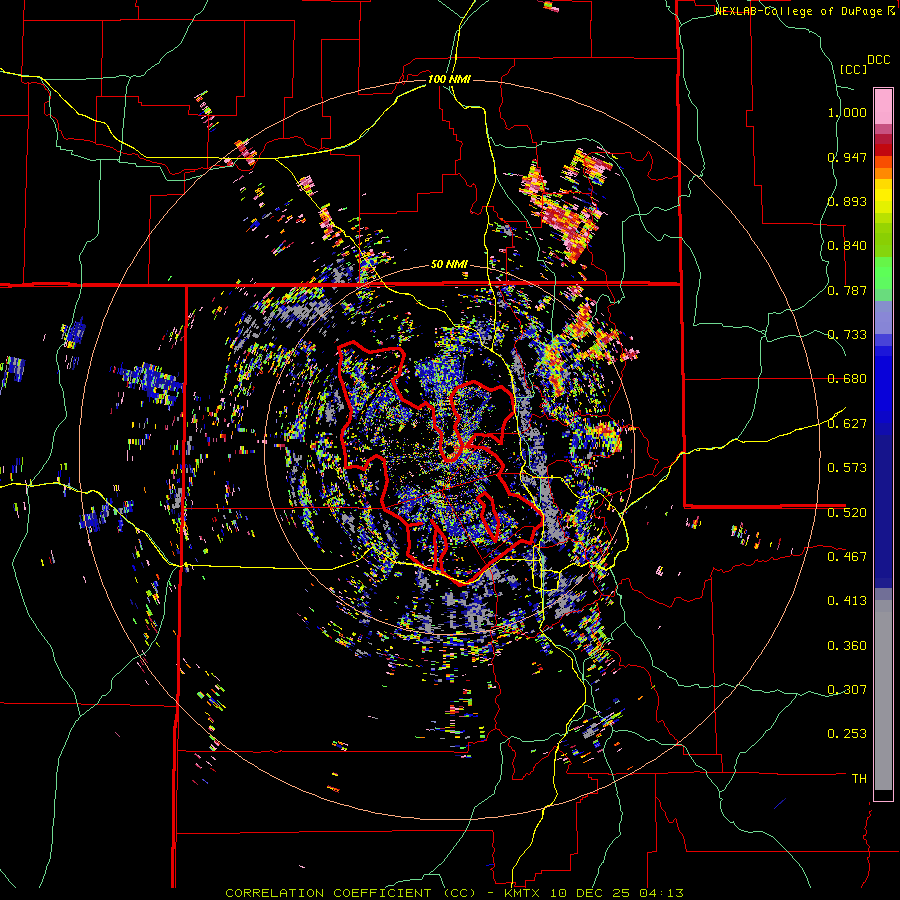Click the CORRELATION COEFFICIENT (CC) title text
The height and width of the screenshot is (900, 900).
coord(351,893)
